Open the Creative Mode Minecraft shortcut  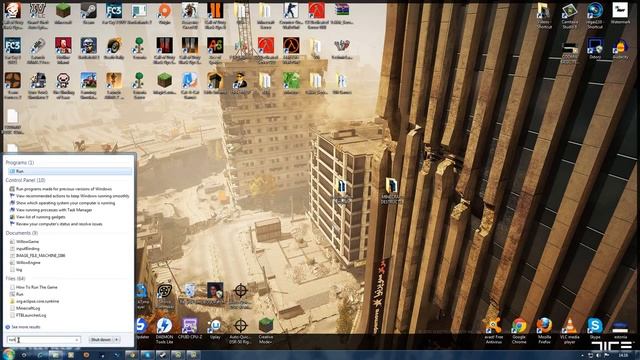point(266,331)
